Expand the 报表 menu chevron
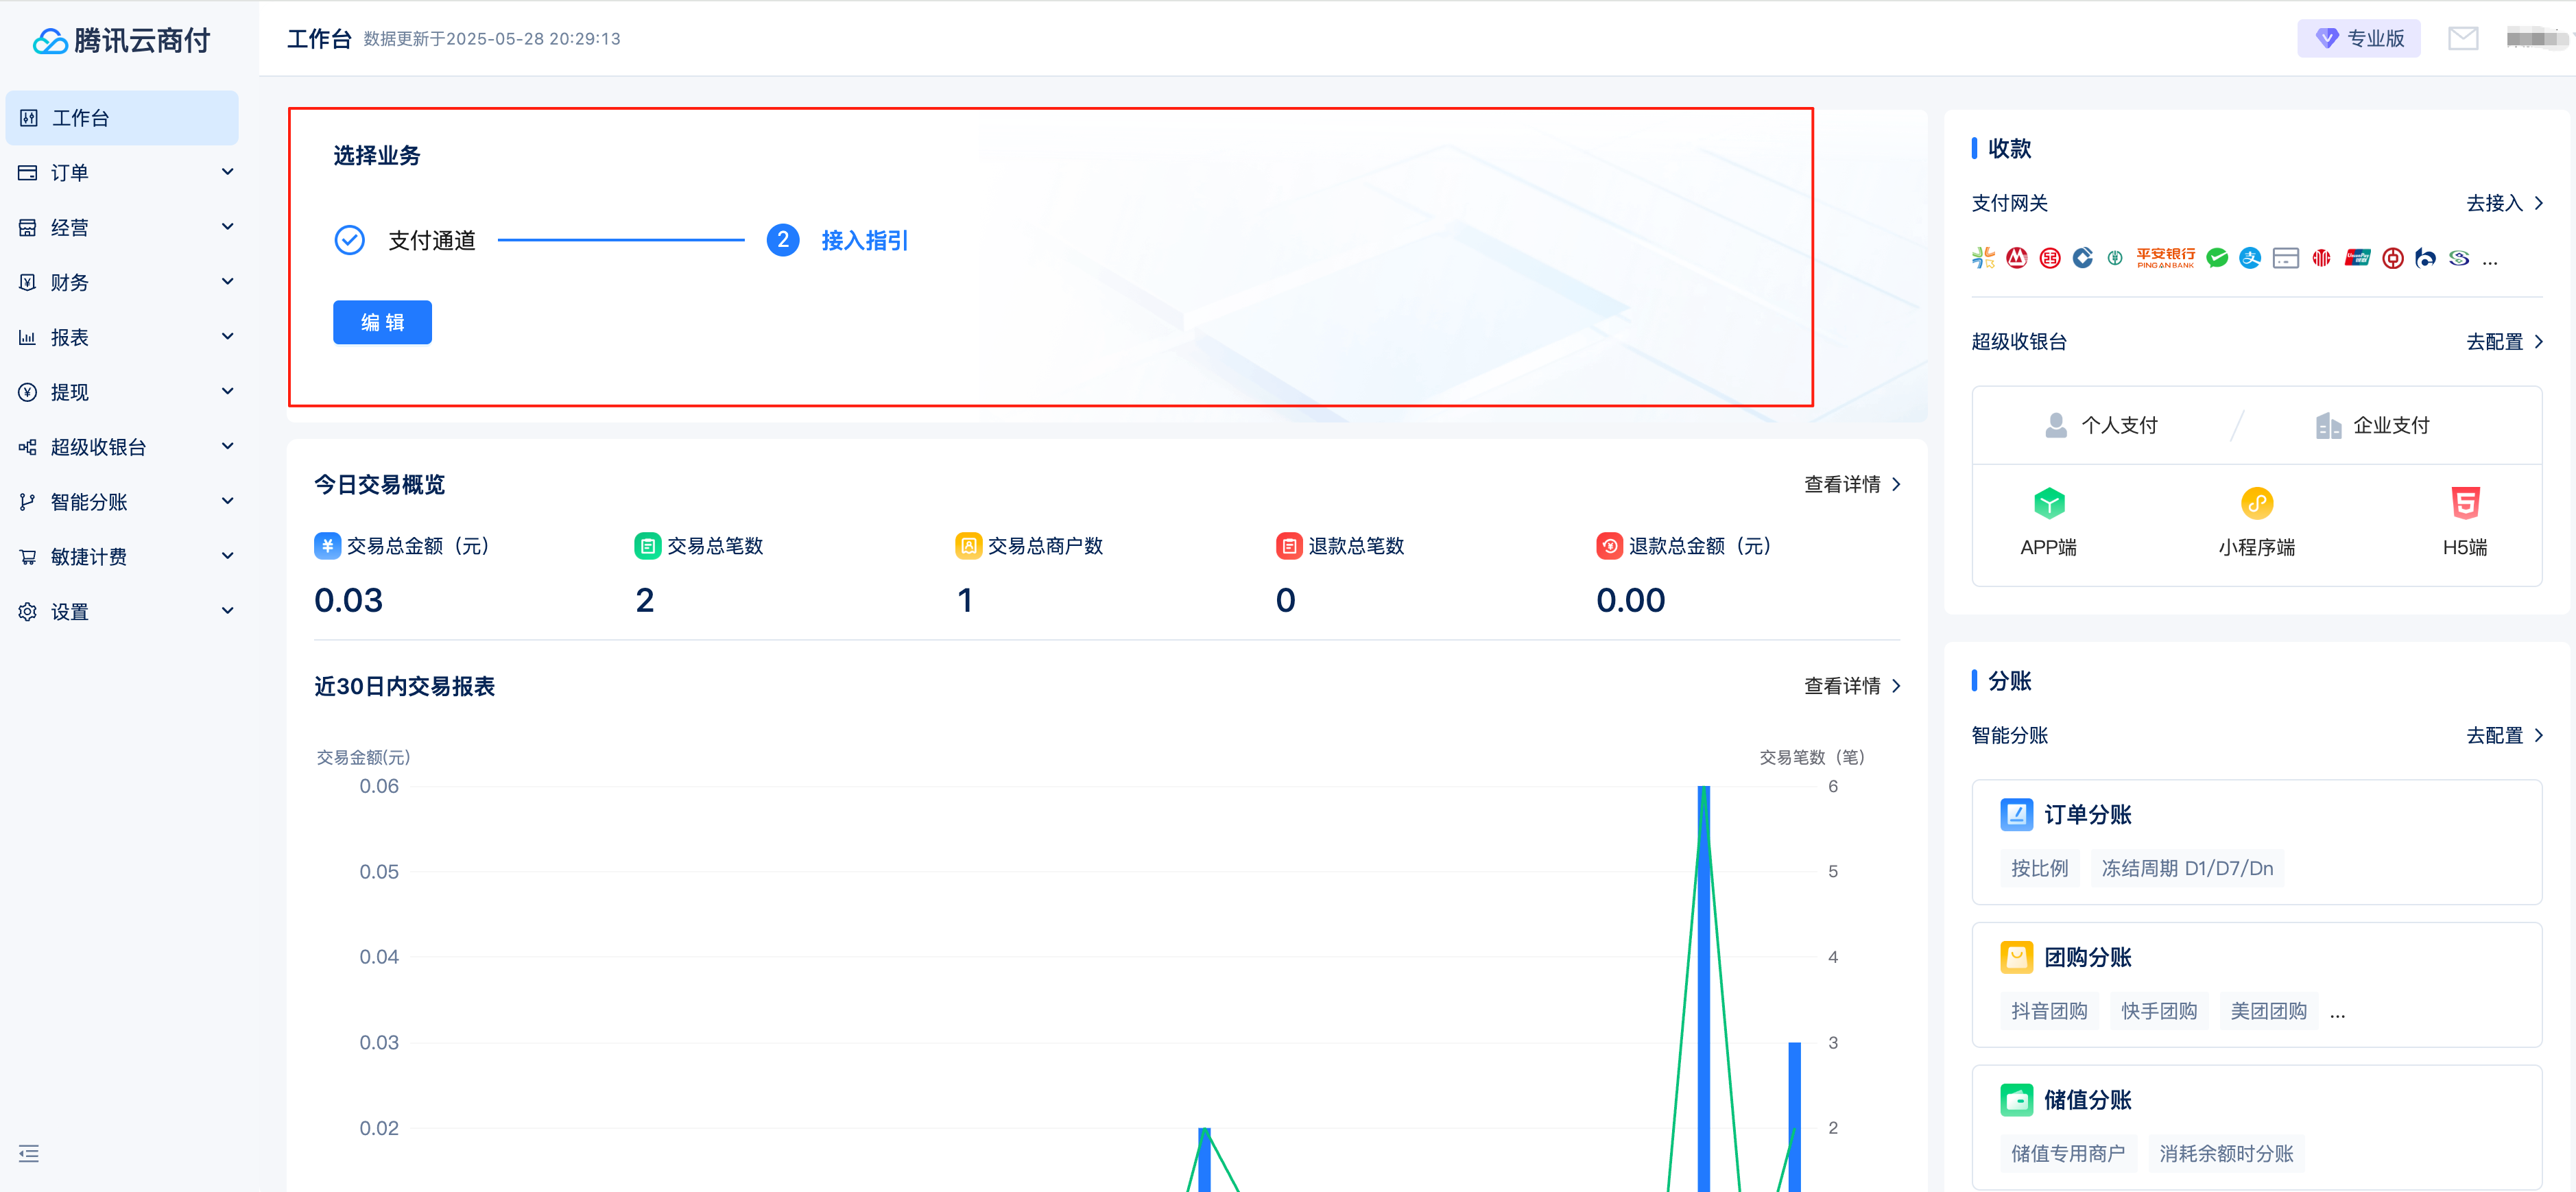 point(227,337)
